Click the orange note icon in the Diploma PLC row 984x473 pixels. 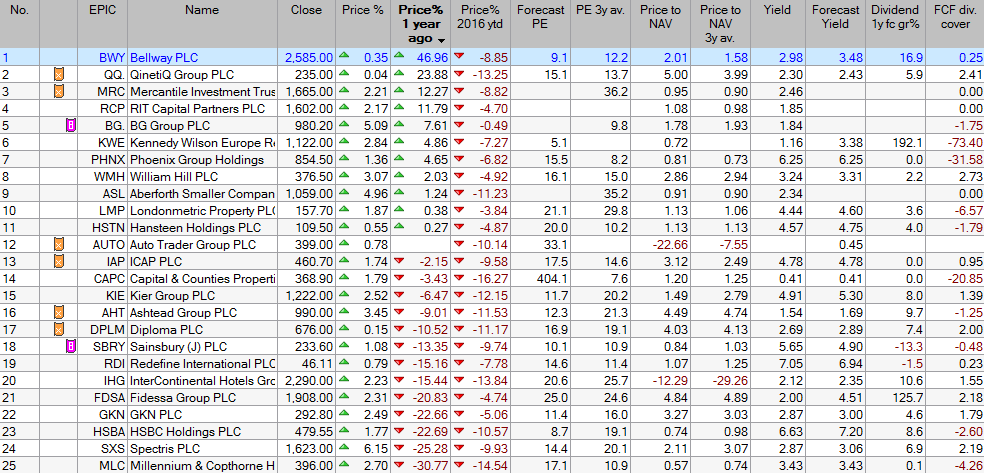58,329
